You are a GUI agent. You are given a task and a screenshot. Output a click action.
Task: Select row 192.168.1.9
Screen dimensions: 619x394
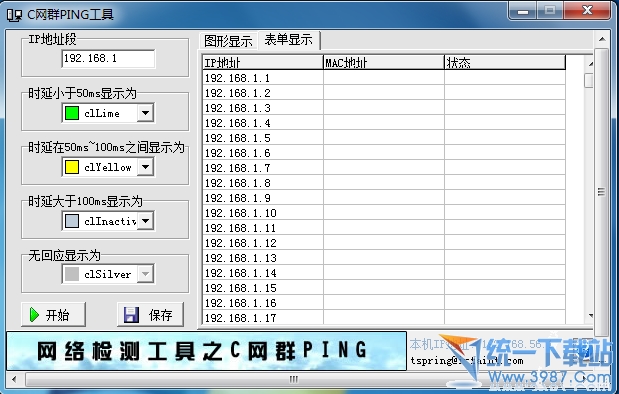(384, 198)
